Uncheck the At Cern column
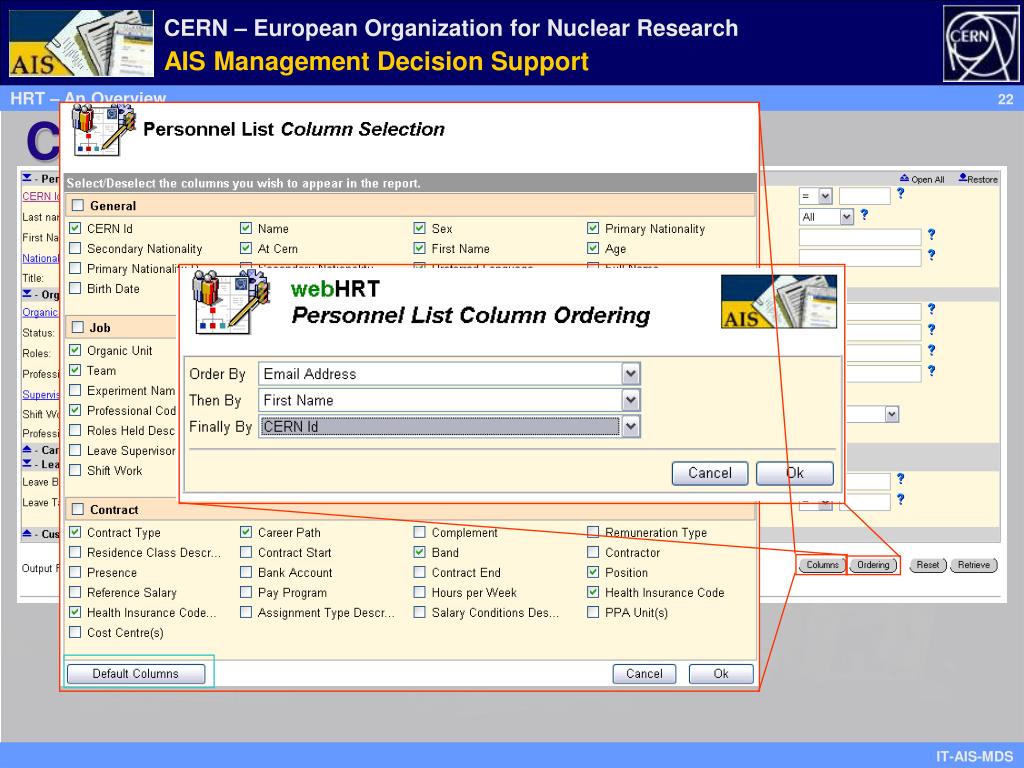The width and height of the screenshot is (1024, 768). point(246,248)
